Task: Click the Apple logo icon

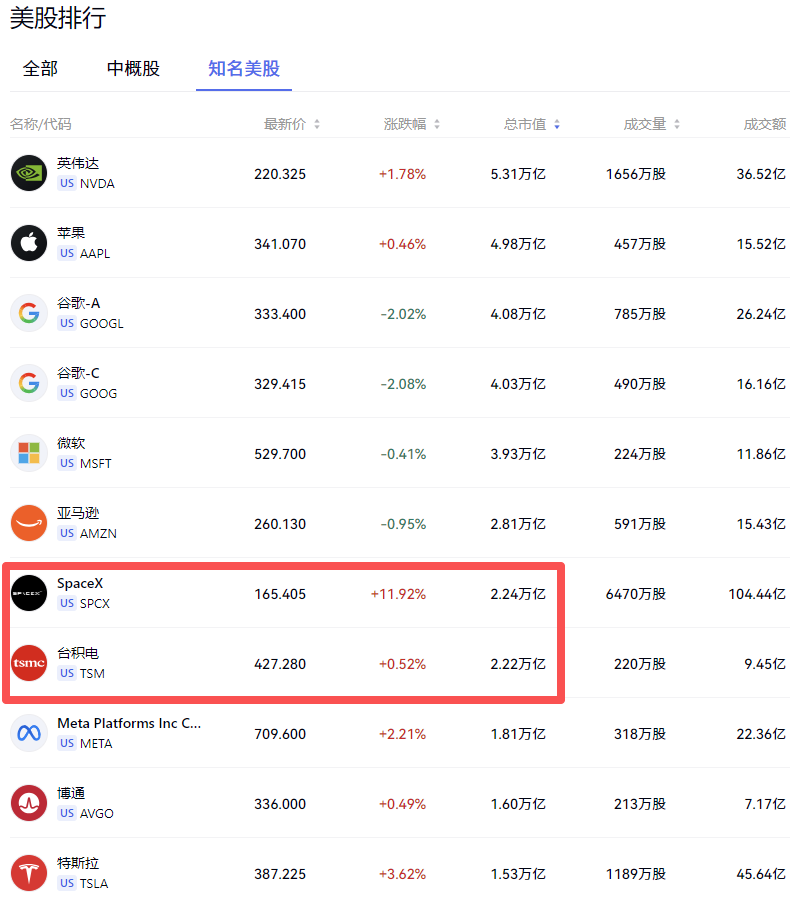Action: tap(29, 243)
